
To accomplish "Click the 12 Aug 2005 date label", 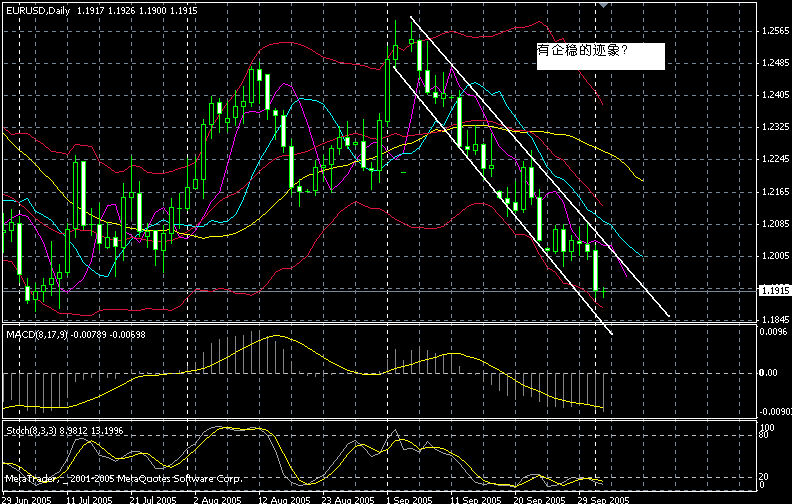I will tap(284, 500).
